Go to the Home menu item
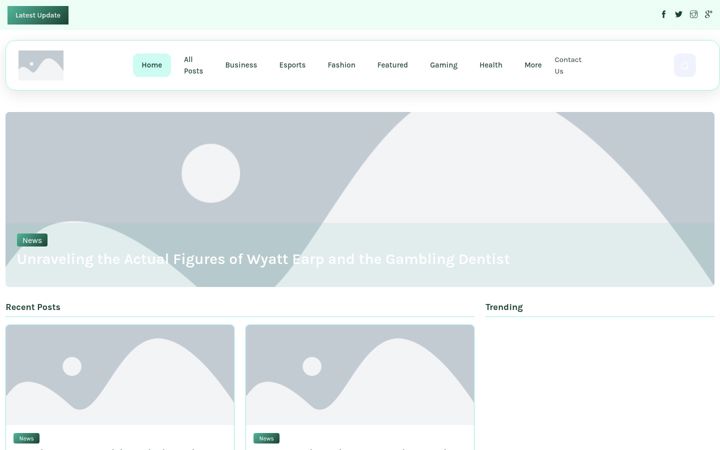Image resolution: width=720 pixels, height=450 pixels. click(152, 65)
